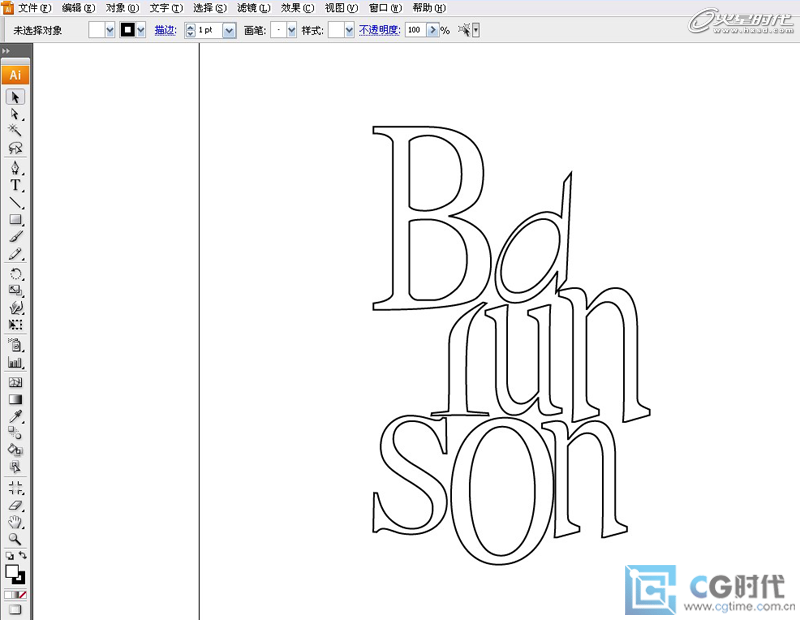Open the brush (画笔) dropdown
The height and width of the screenshot is (620, 800).
click(x=291, y=31)
